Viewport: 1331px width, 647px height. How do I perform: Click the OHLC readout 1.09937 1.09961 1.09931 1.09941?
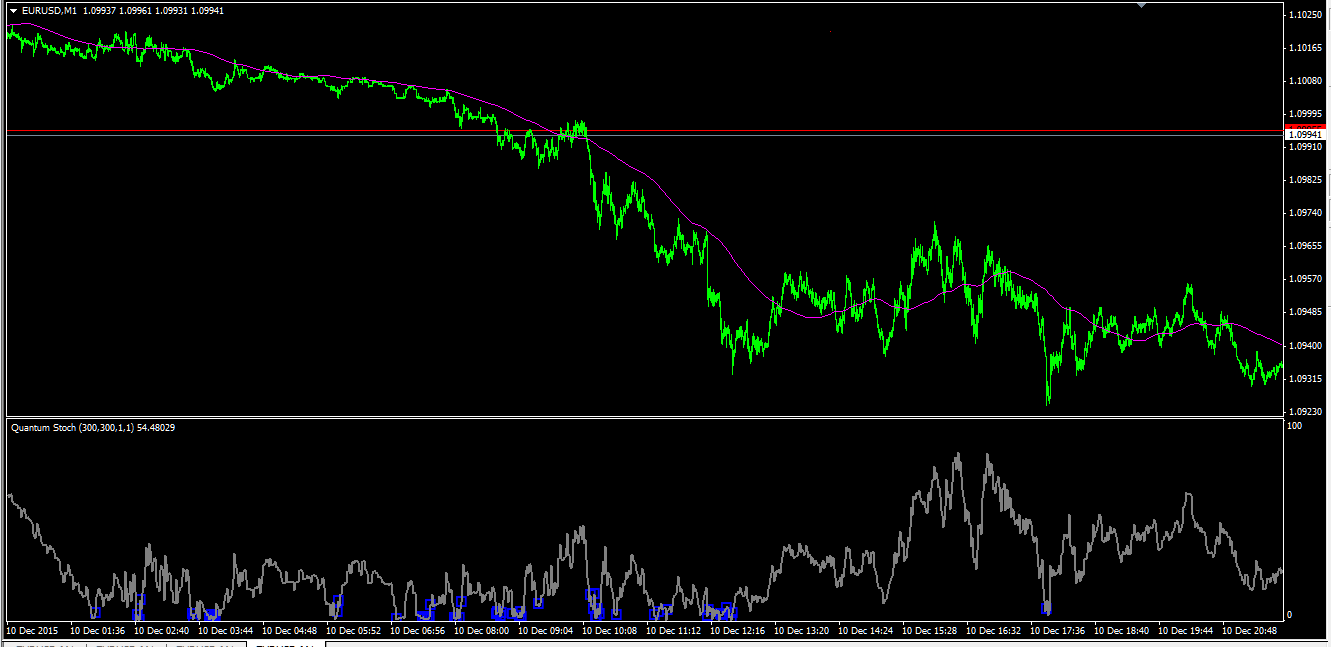(x=154, y=10)
